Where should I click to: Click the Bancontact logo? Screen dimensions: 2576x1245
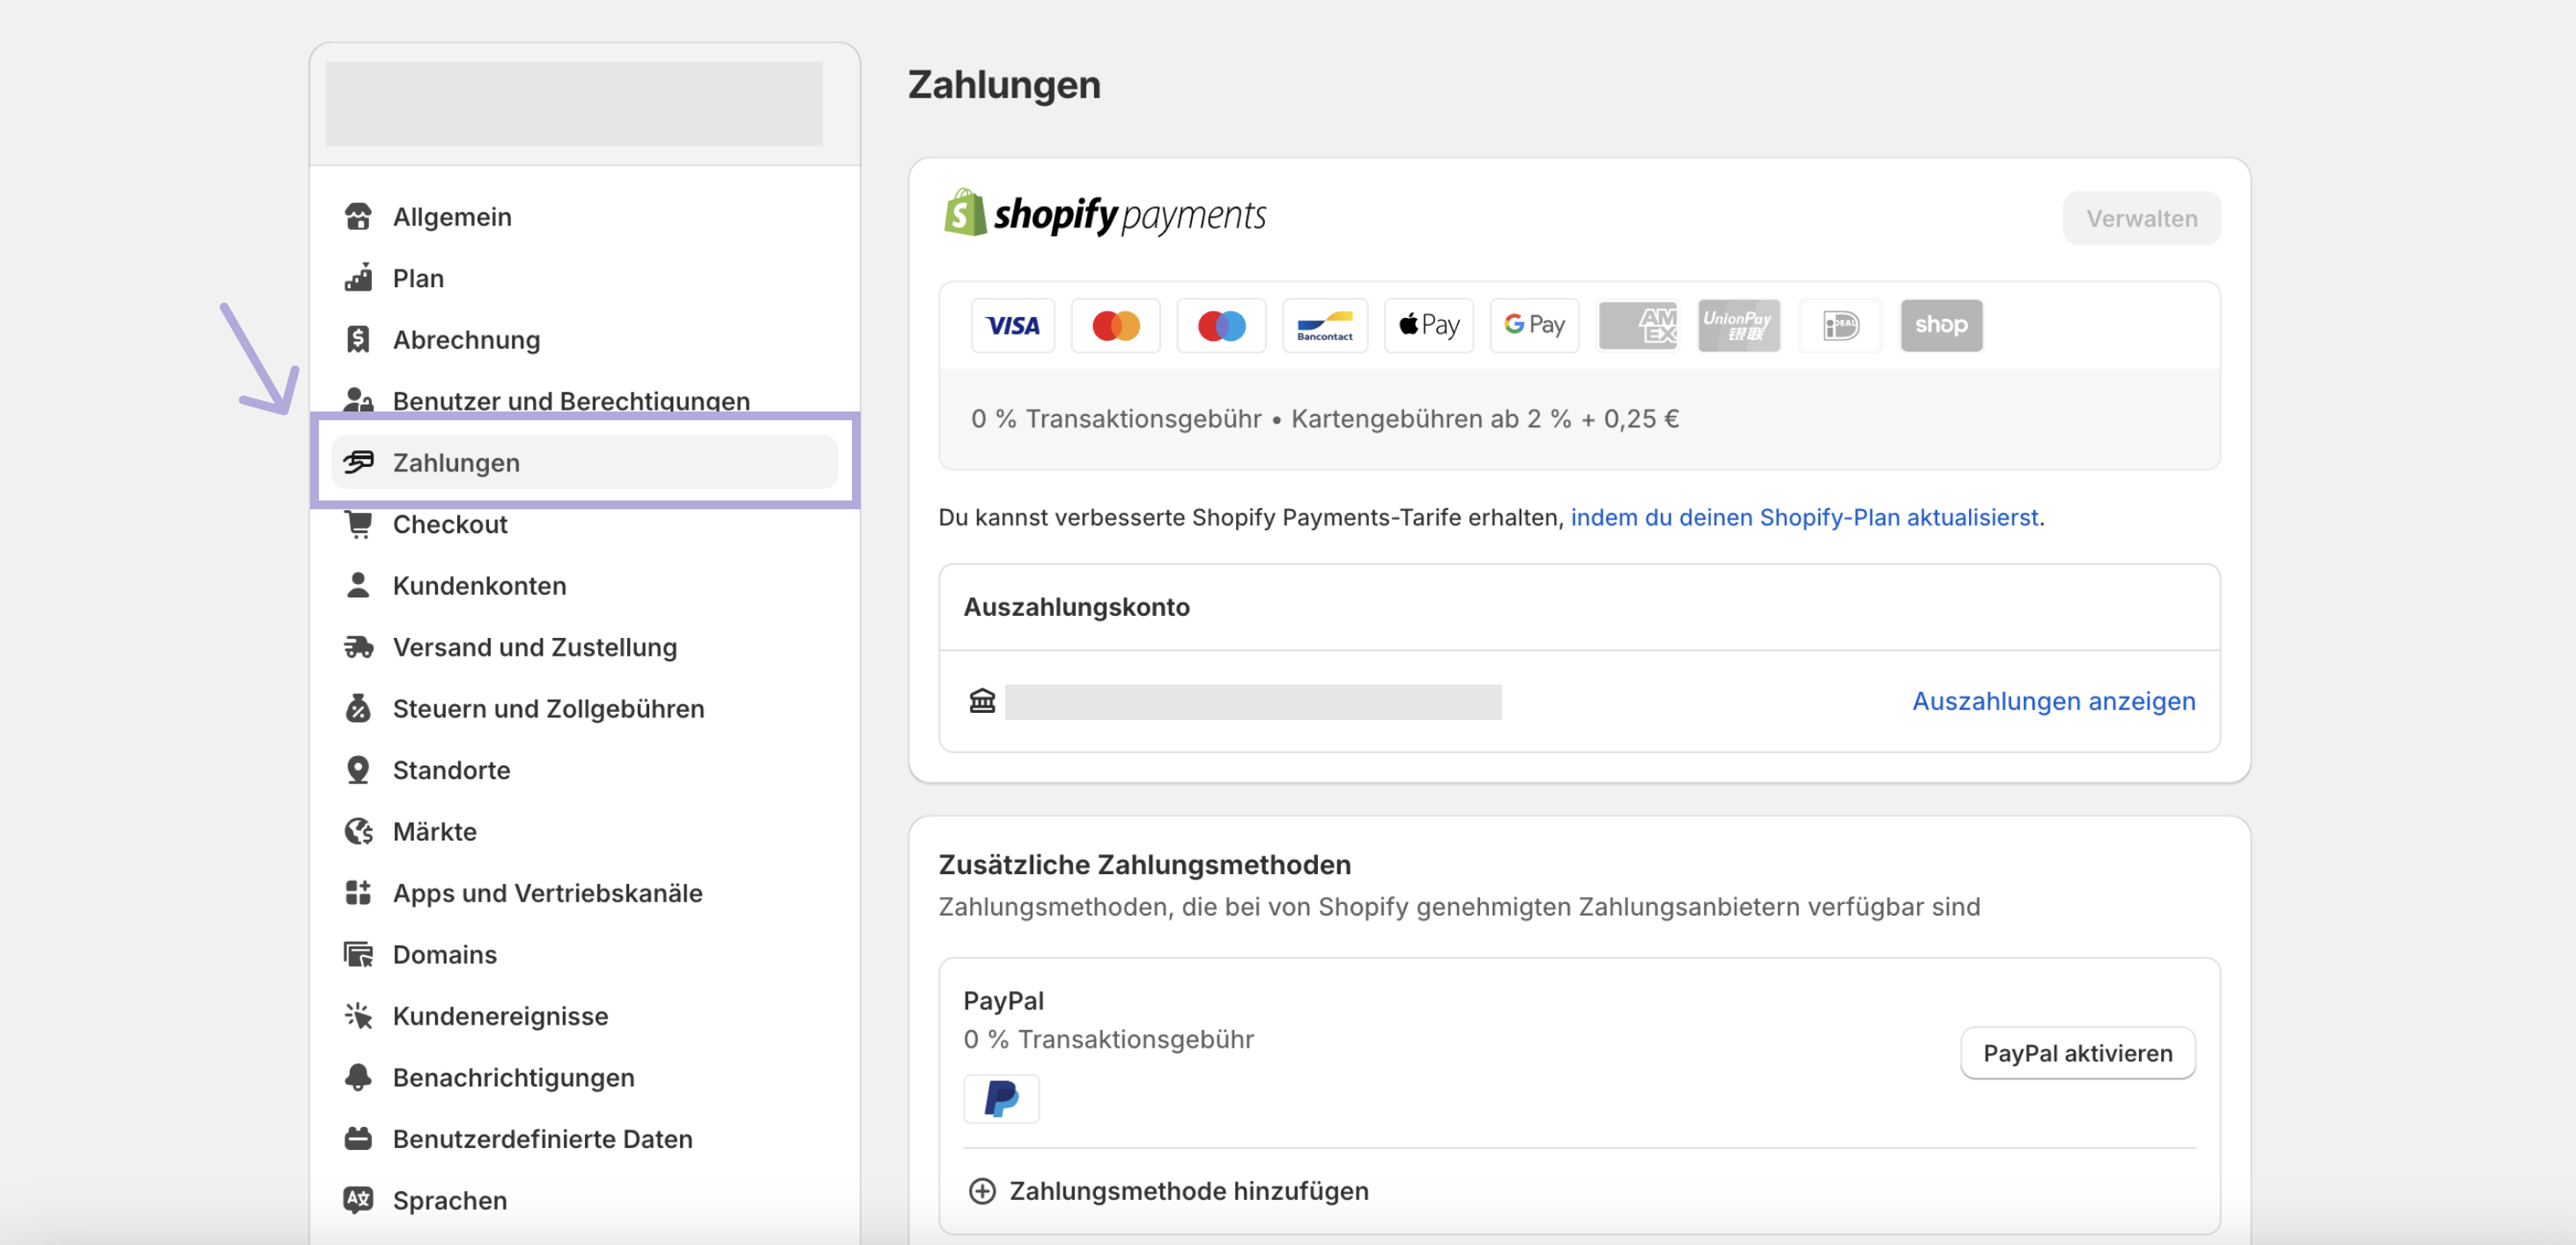point(1325,325)
